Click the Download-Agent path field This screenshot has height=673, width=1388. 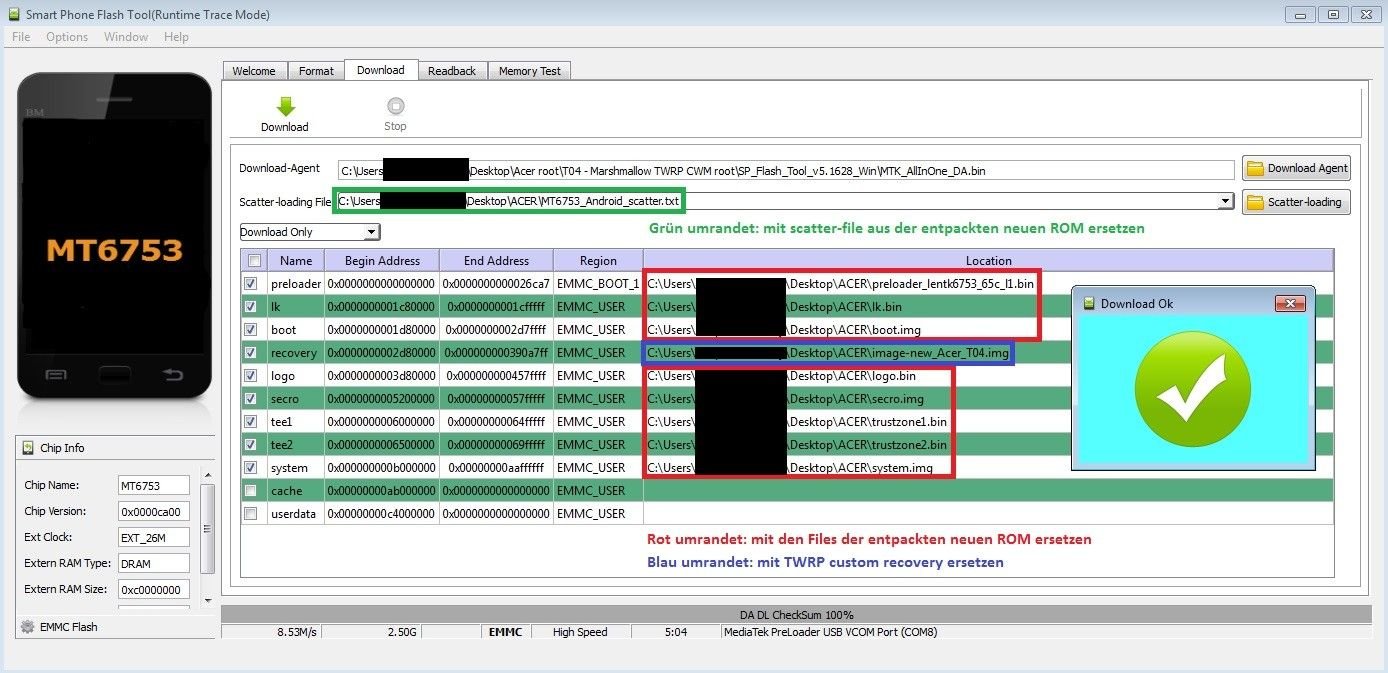point(786,171)
